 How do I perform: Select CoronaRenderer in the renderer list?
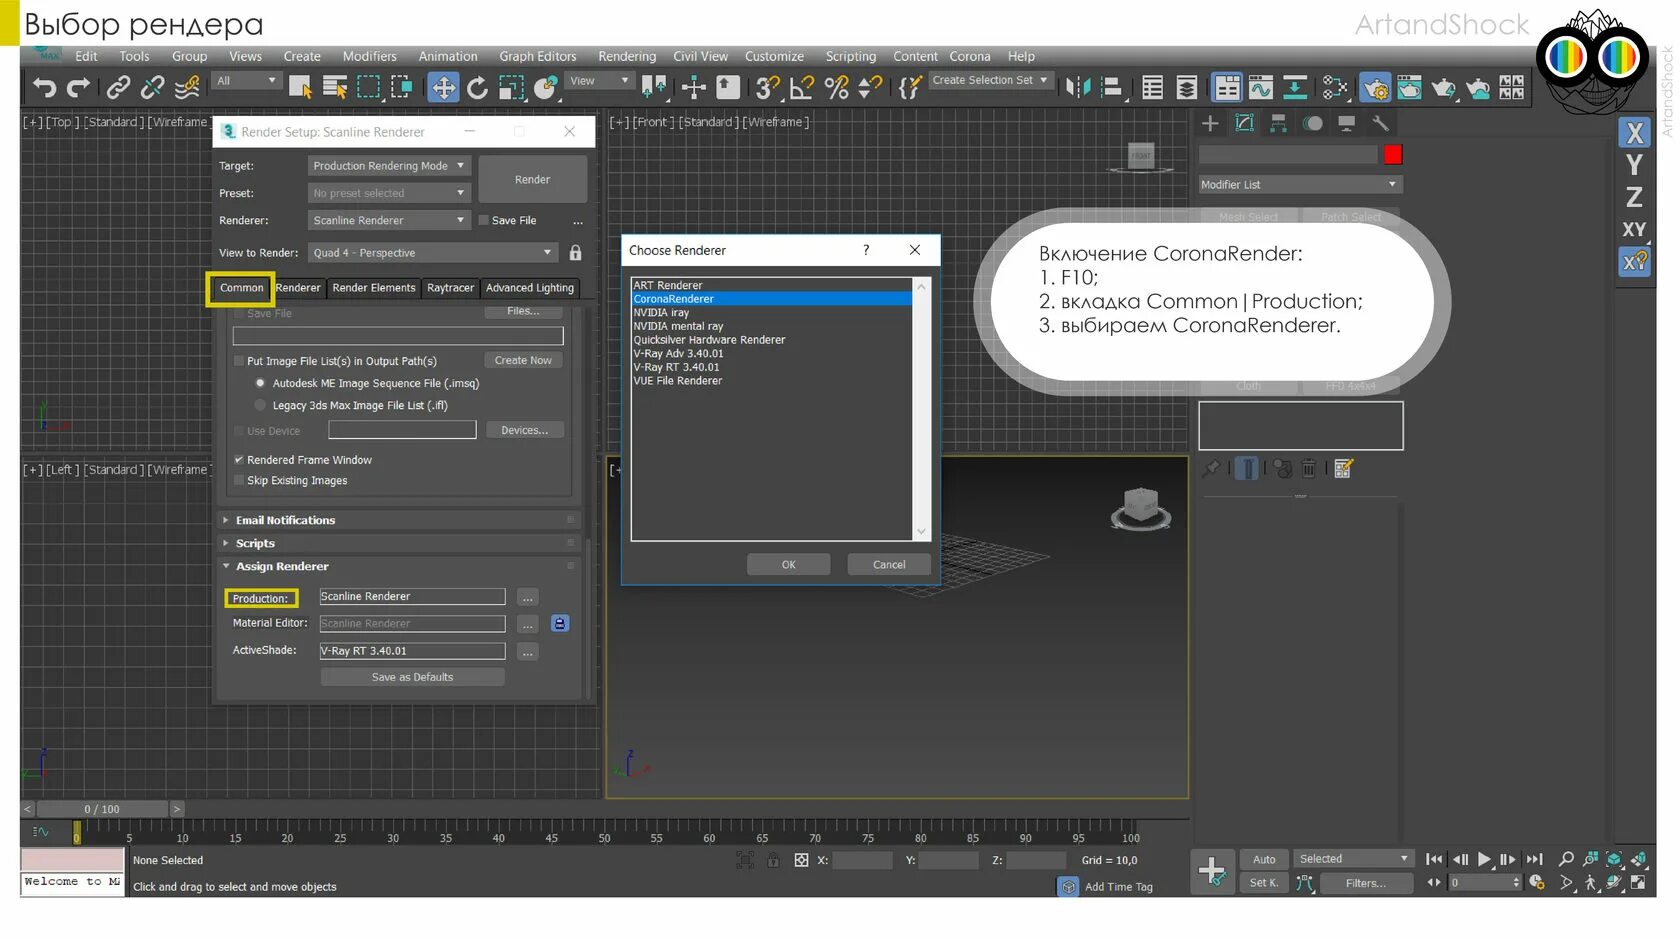771,299
